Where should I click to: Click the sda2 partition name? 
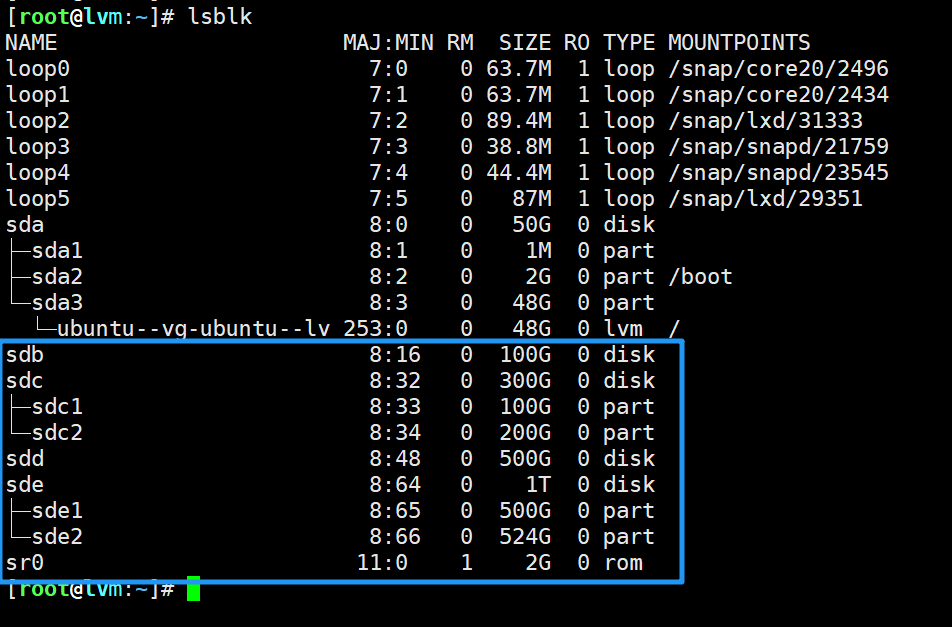point(57,277)
